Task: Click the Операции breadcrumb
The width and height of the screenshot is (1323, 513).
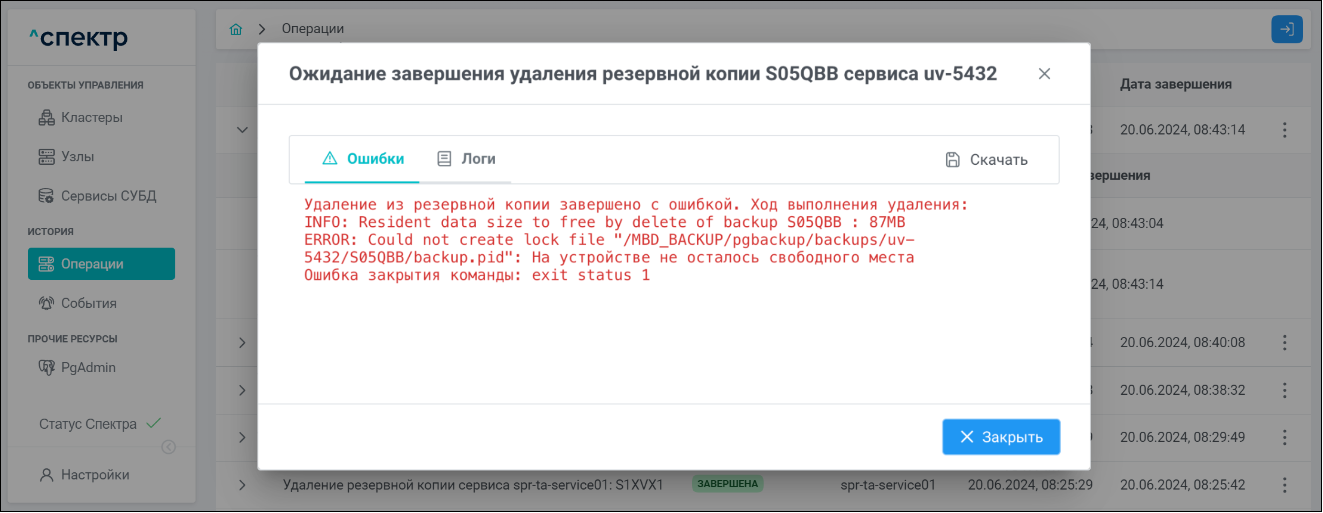Action: point(313,29)
